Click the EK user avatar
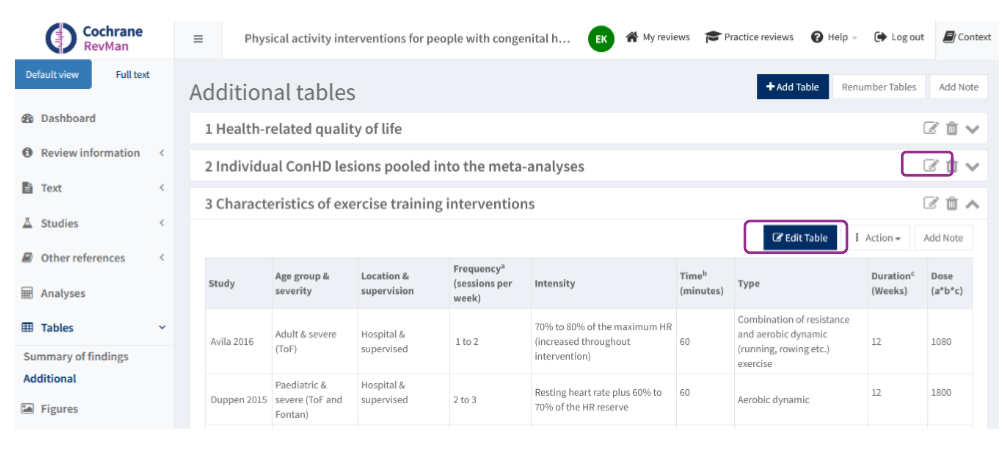Viewport: 1007px width, 454px height. tap(601, 38)
